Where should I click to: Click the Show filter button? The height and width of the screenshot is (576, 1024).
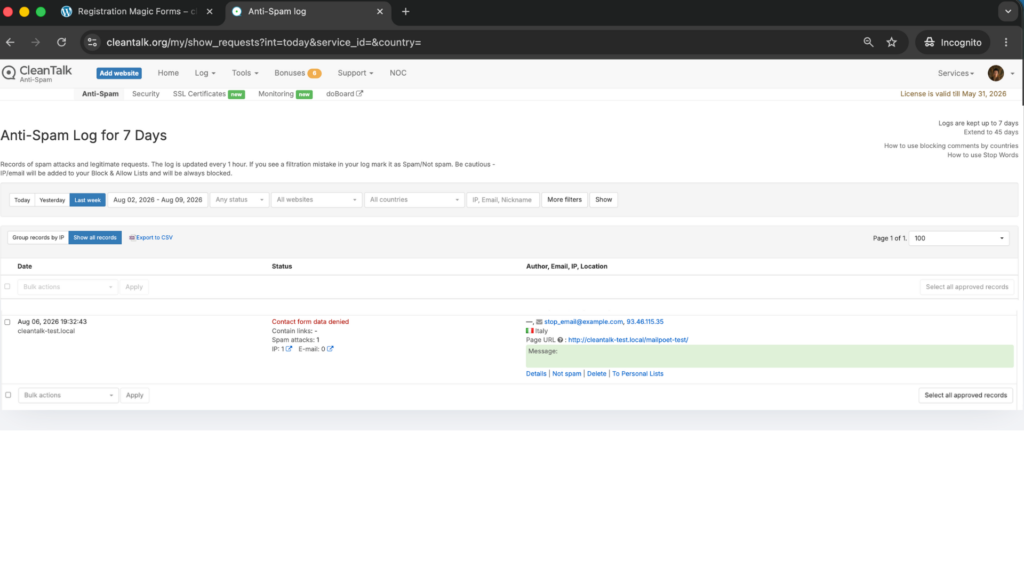pos(603,200)
